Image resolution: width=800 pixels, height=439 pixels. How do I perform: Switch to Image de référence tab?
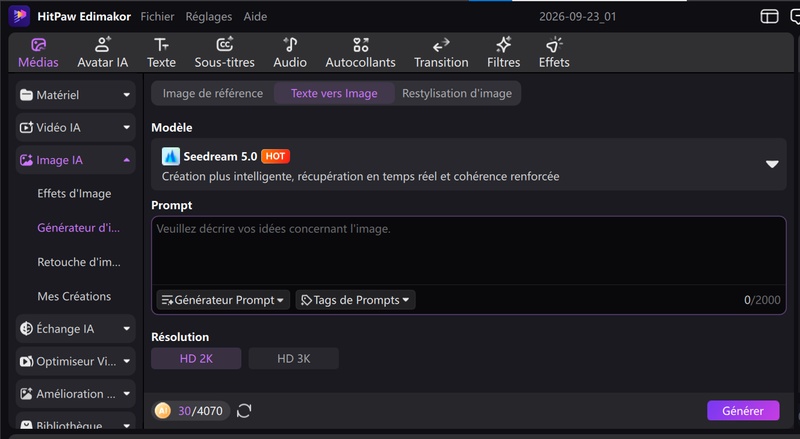[213, 93]
